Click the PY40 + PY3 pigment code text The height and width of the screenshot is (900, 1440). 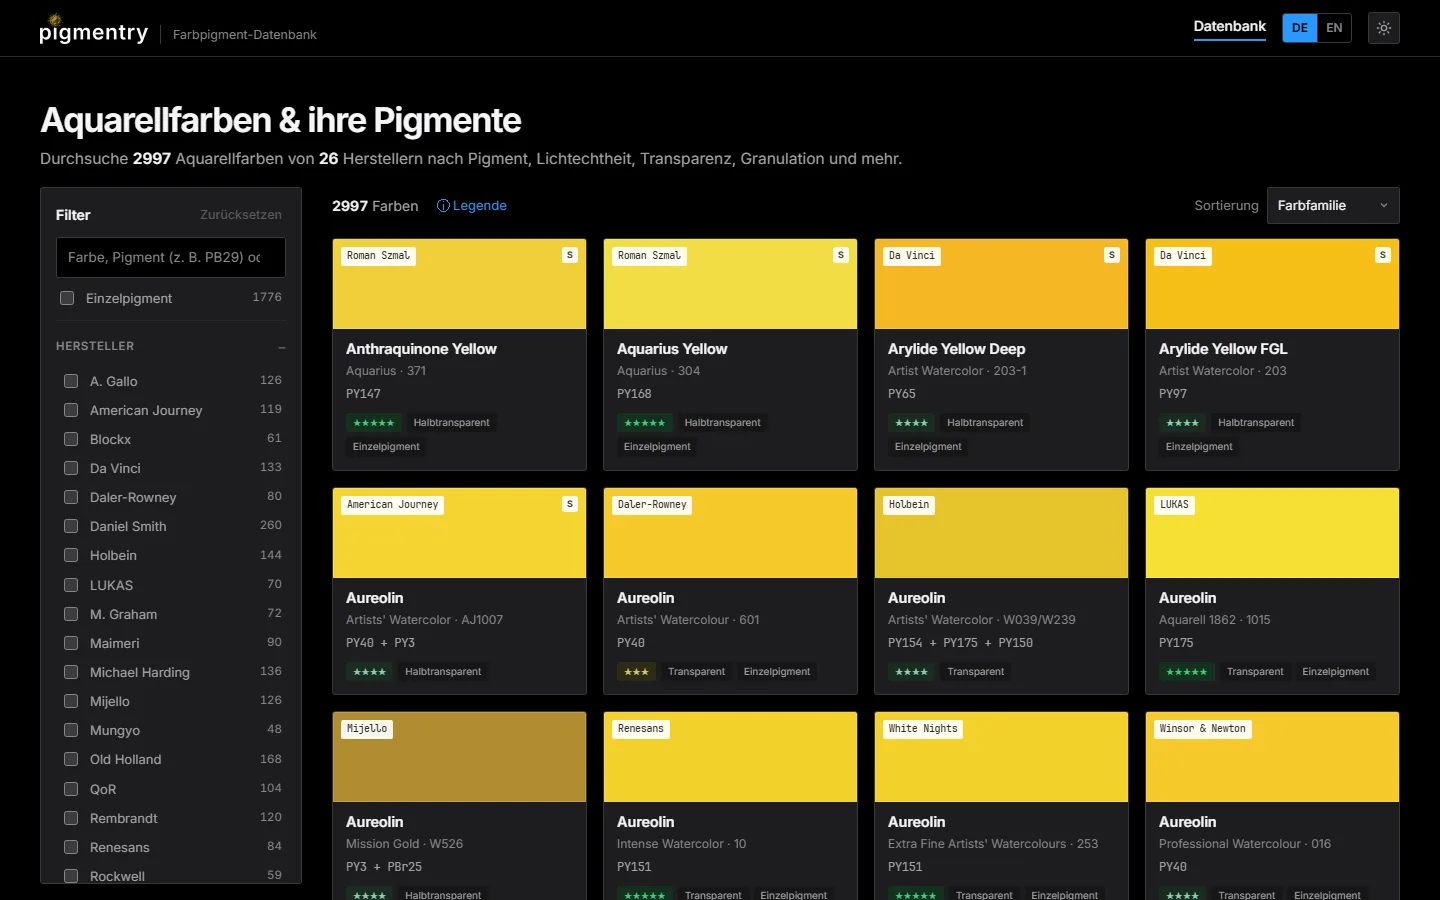click(380, 643)
